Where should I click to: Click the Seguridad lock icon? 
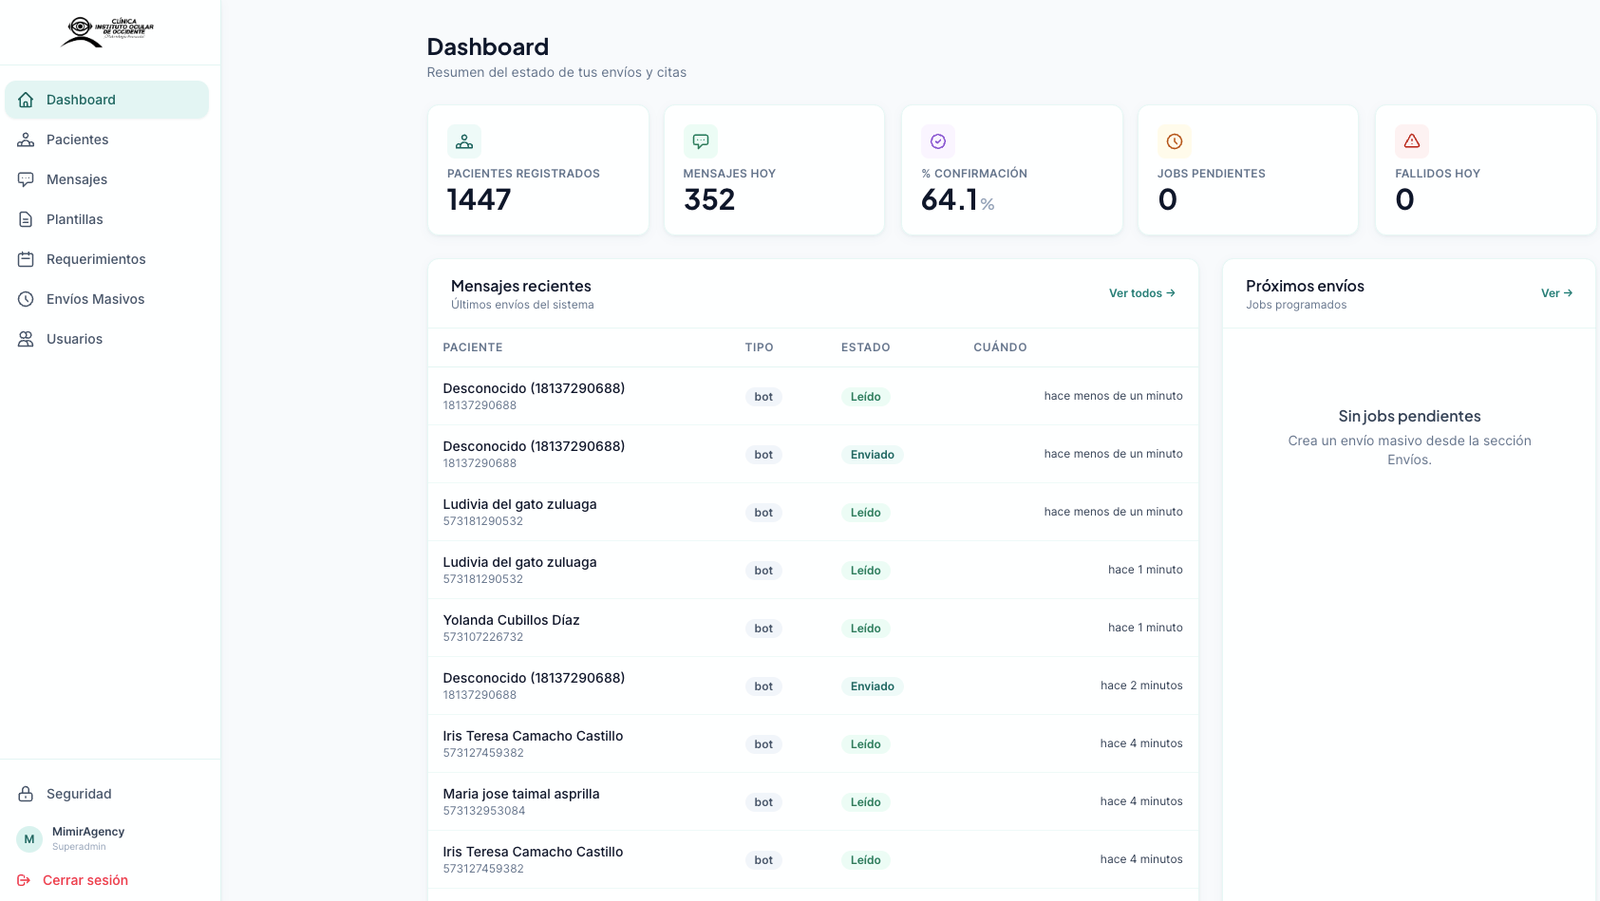pos(26,794)
